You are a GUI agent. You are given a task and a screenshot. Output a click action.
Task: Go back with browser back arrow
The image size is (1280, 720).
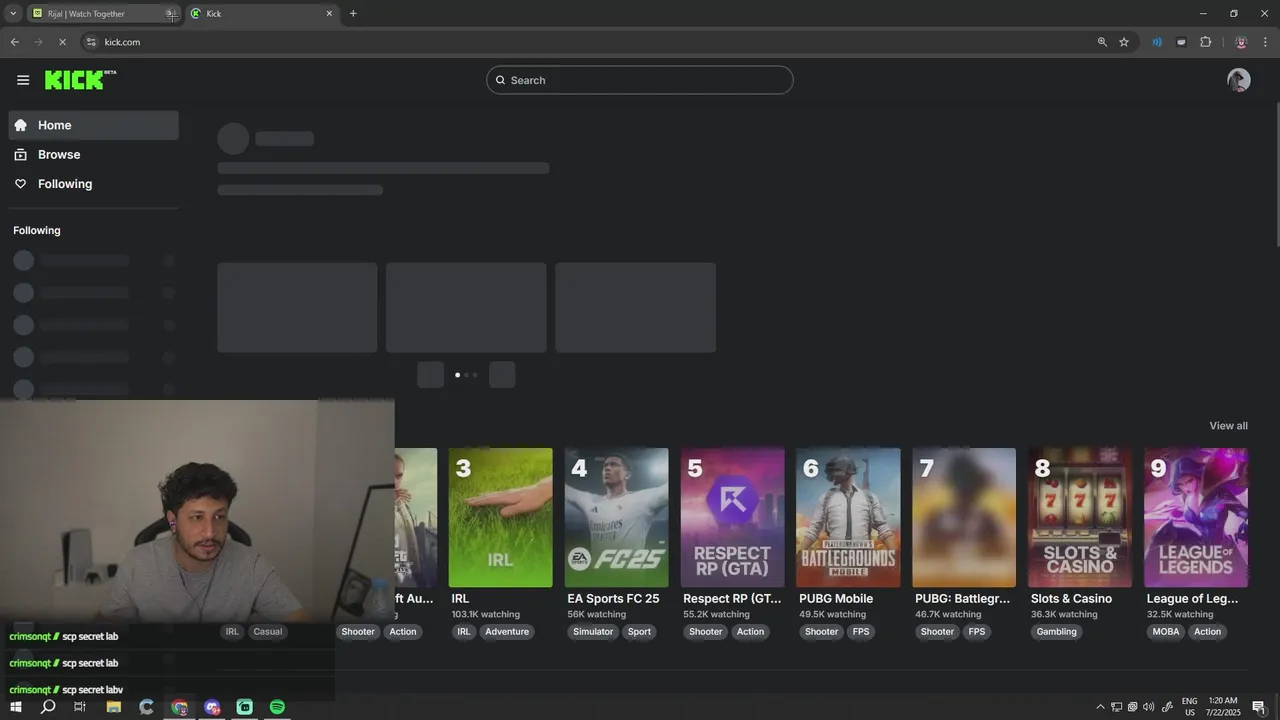(14, 42)
